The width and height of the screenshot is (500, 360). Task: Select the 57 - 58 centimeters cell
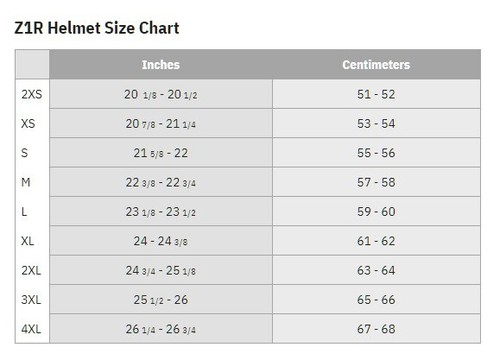tap(376, 182)
